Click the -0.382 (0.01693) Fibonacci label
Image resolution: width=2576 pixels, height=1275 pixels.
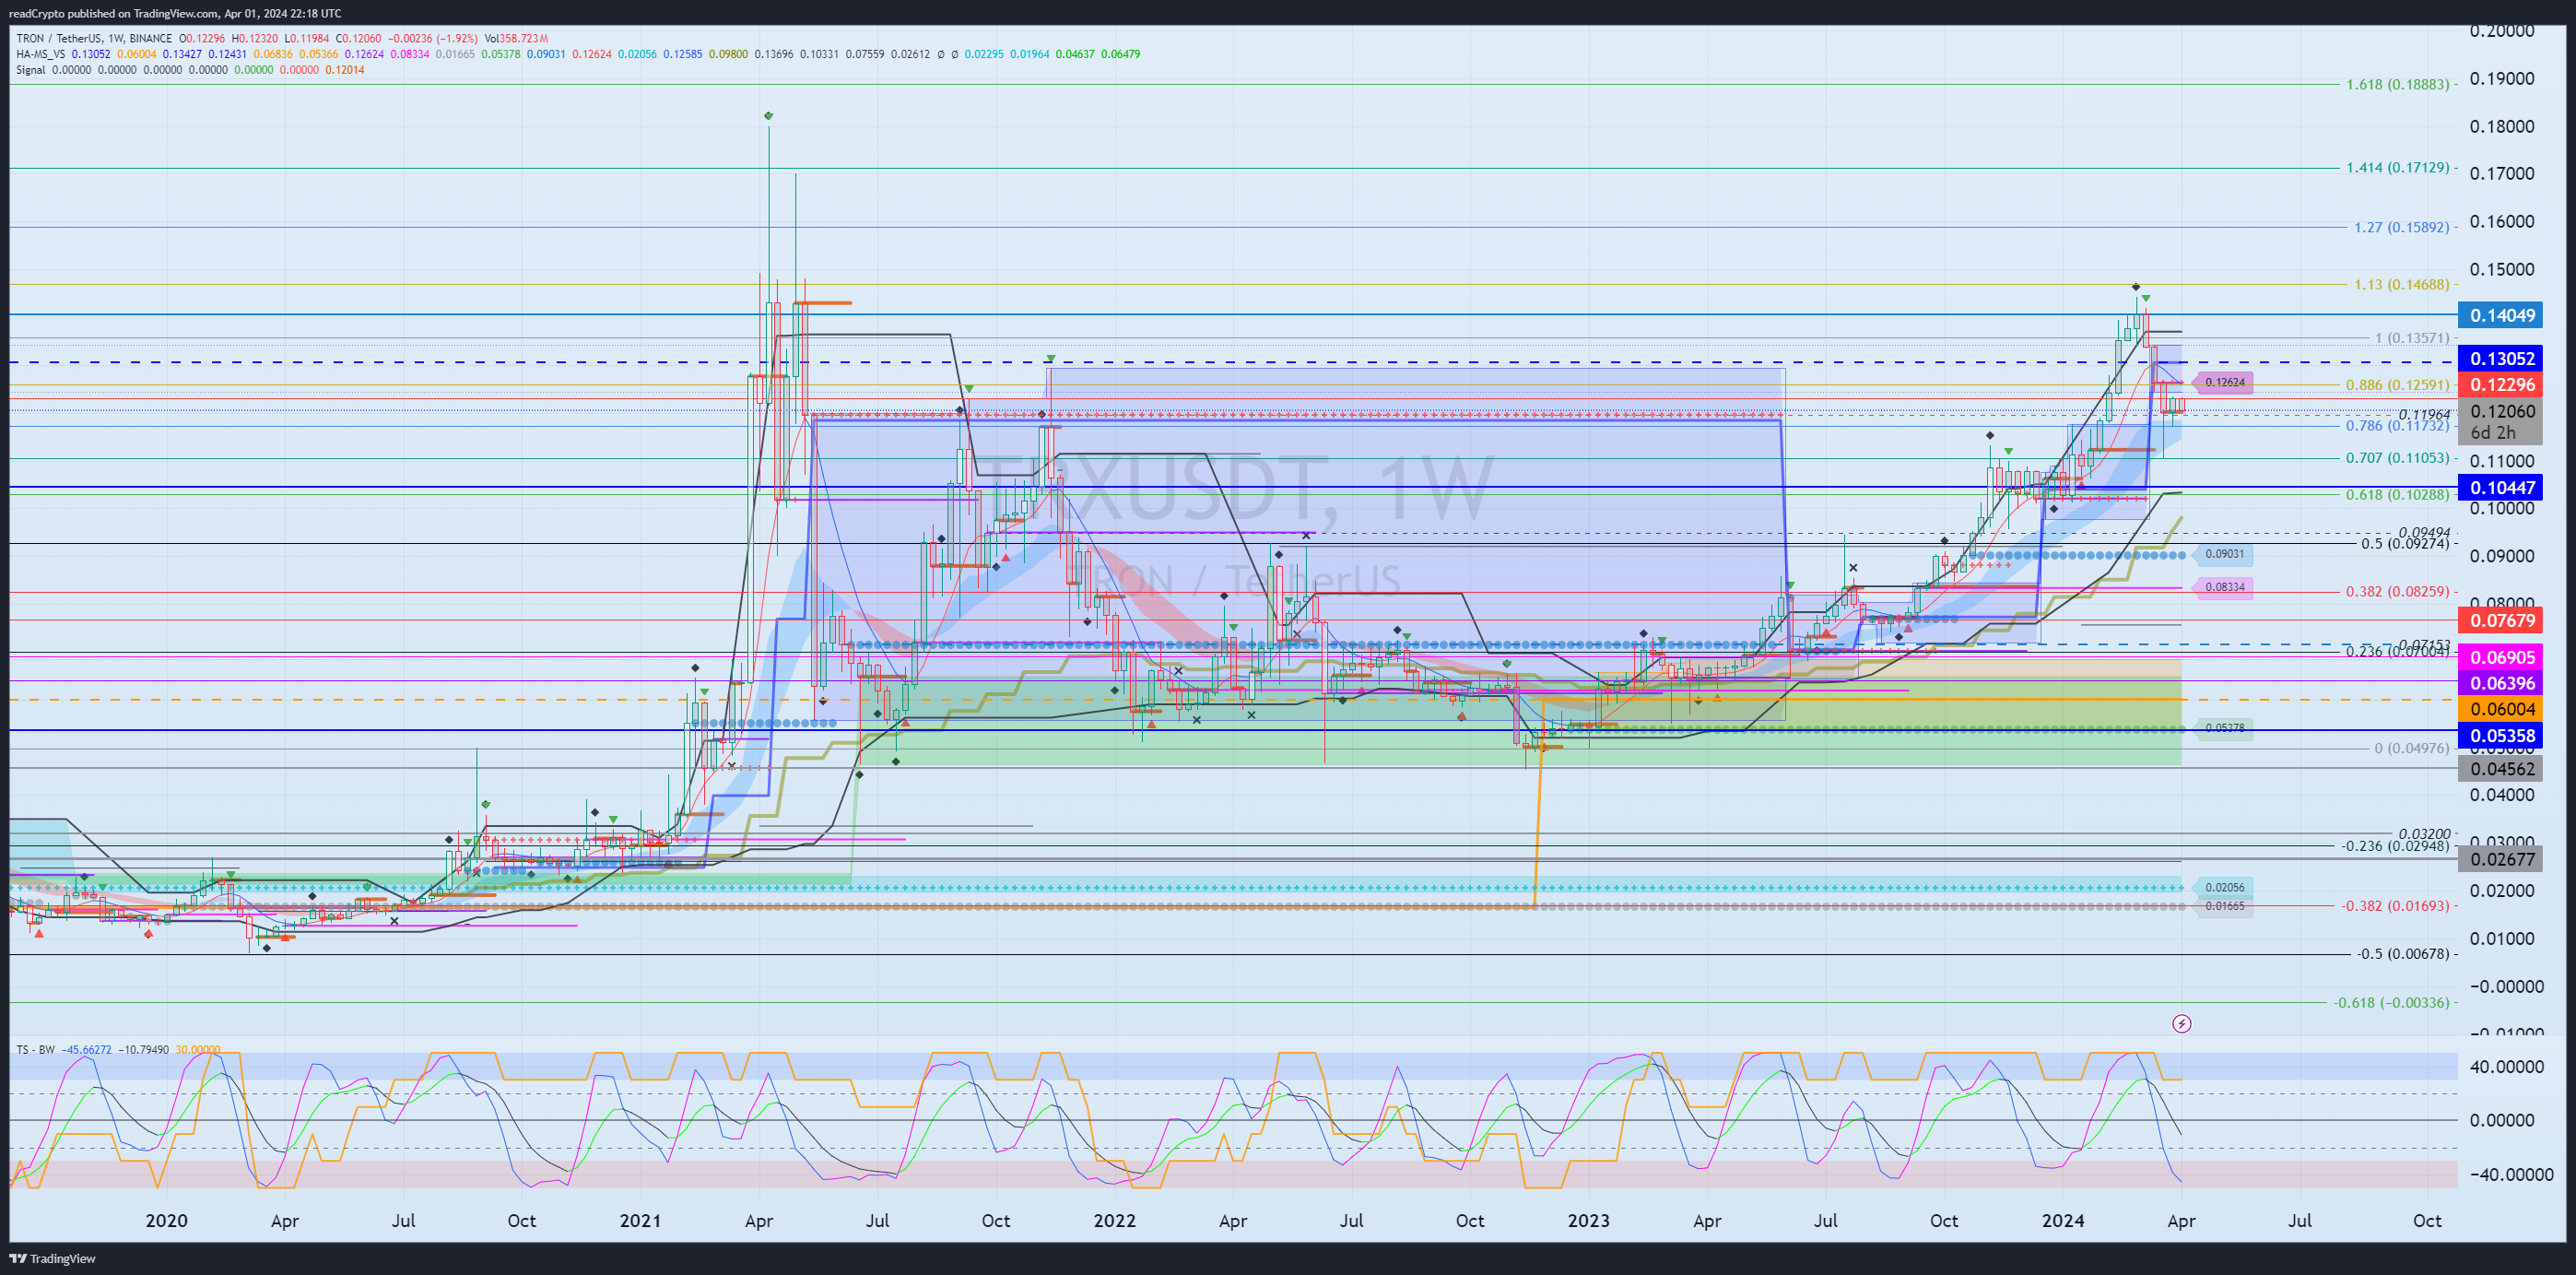[2395, 906]
